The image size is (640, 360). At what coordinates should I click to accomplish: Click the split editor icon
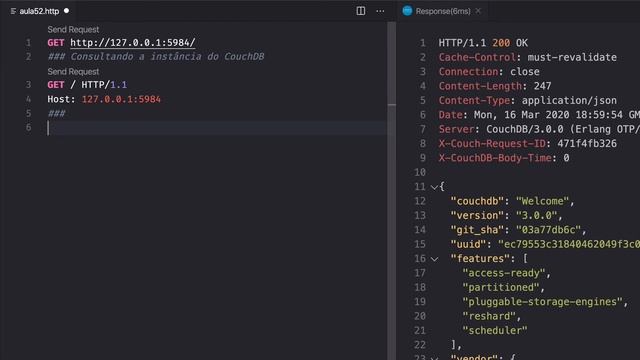[360, 11]
